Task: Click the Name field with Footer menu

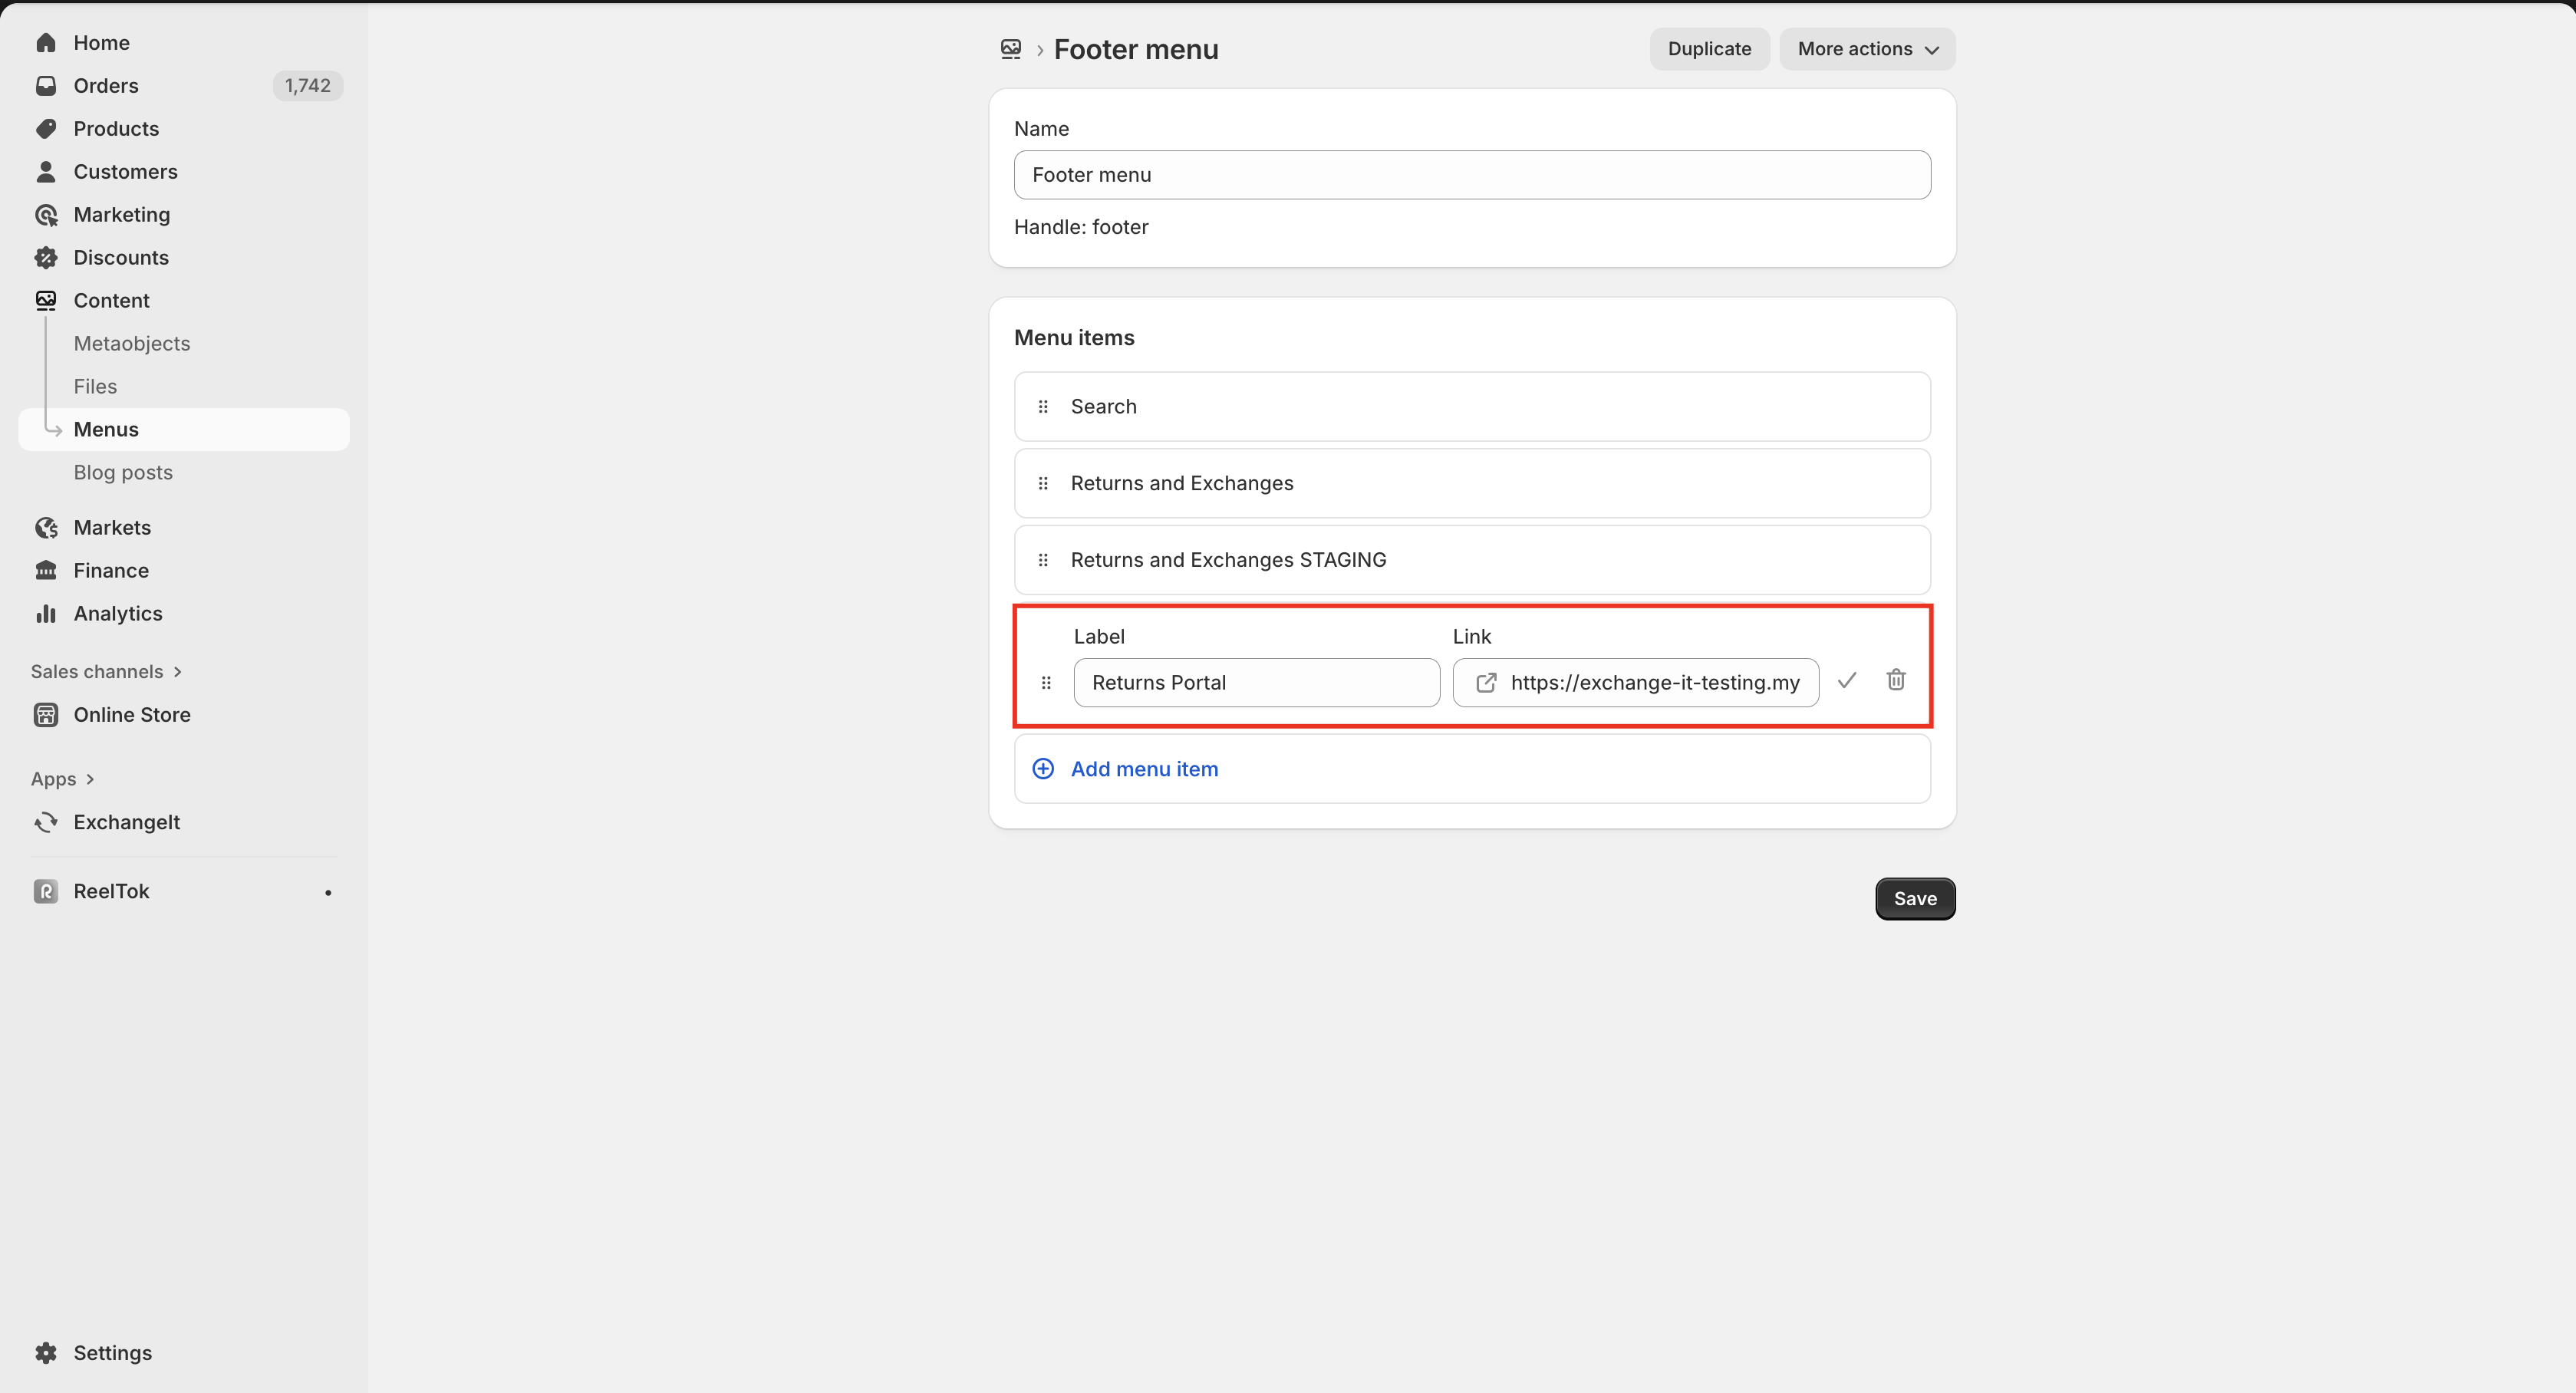Action: point(1471,175)
